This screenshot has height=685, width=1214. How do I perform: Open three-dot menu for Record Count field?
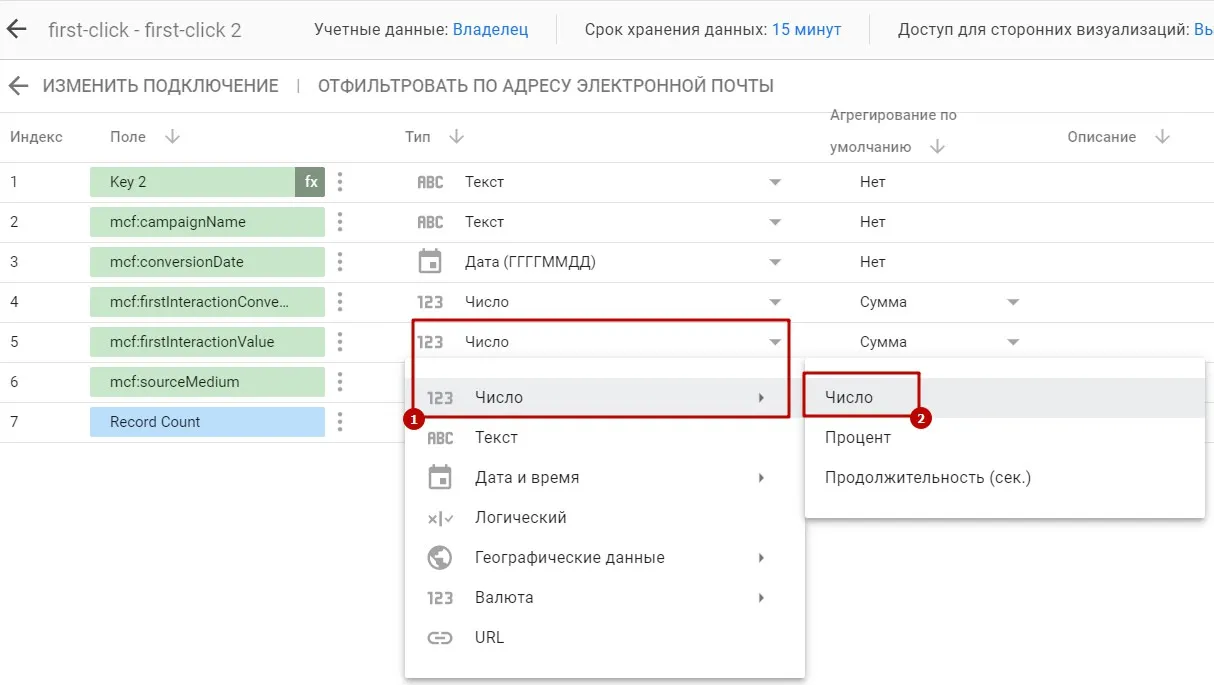coord(341,422)
